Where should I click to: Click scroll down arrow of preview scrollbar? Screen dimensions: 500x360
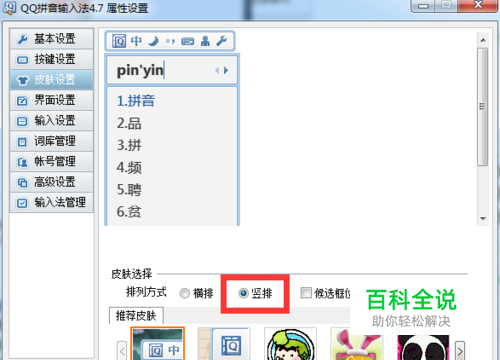pyautogui.click(x=483, y=219)
